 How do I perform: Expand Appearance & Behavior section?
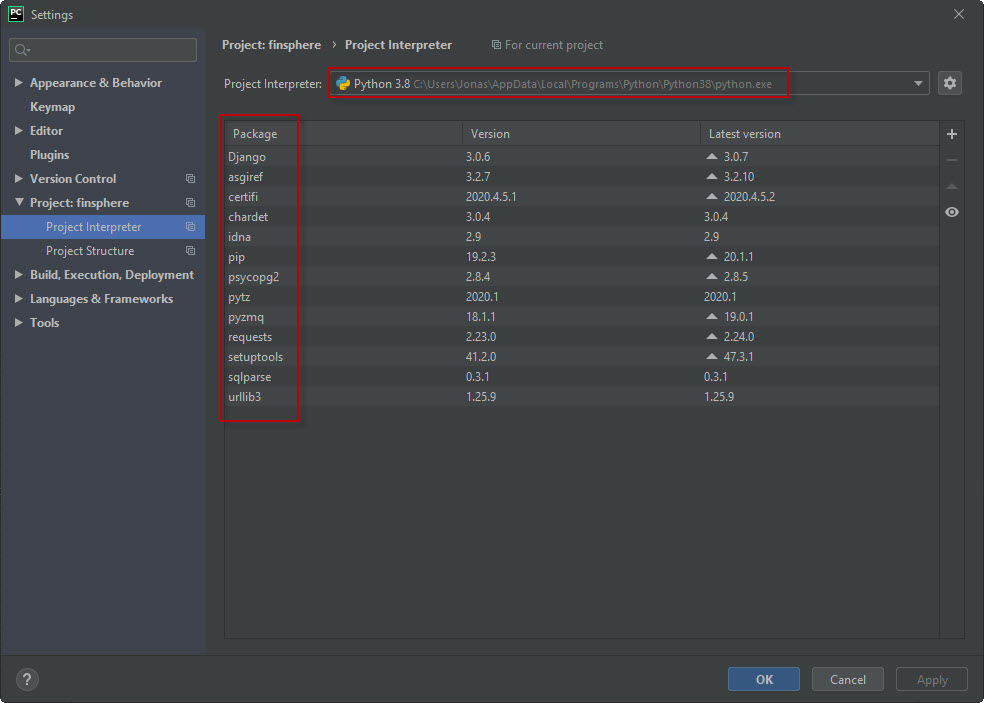click(18, 82)
